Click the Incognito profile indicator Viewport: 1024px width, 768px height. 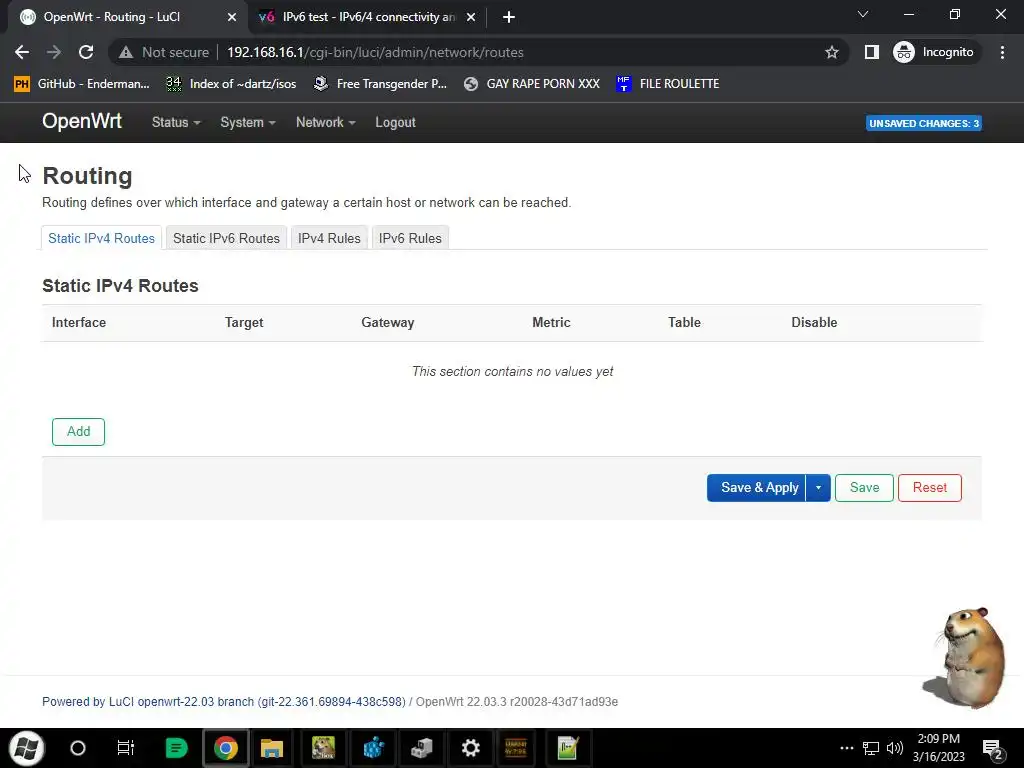point(934,52)
